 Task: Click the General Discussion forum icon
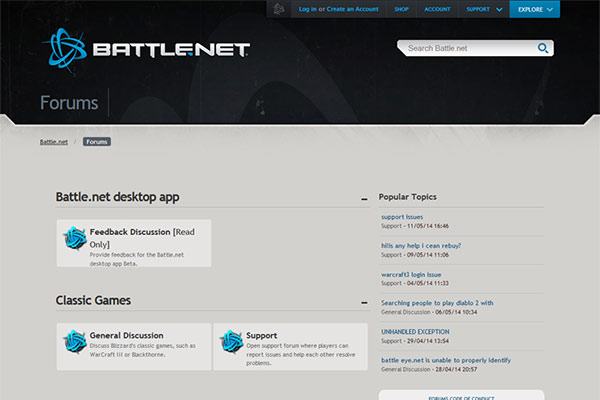coord(74,341)
